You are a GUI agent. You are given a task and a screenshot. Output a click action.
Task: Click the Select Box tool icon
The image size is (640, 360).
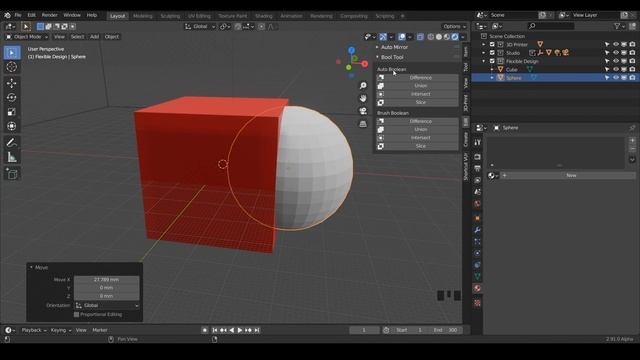pos(11,53)
